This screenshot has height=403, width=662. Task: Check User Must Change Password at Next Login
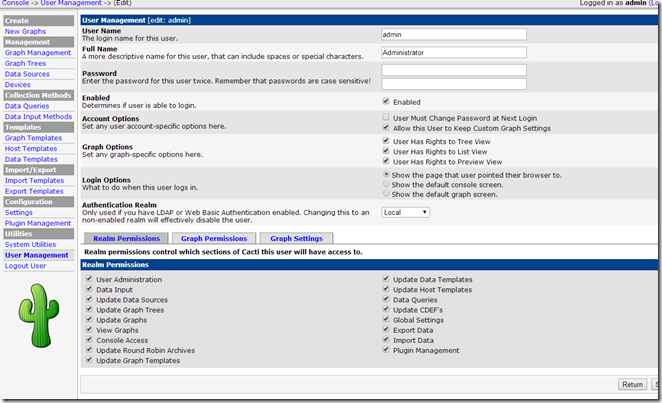pyautogui.click(x=386, y=117)
